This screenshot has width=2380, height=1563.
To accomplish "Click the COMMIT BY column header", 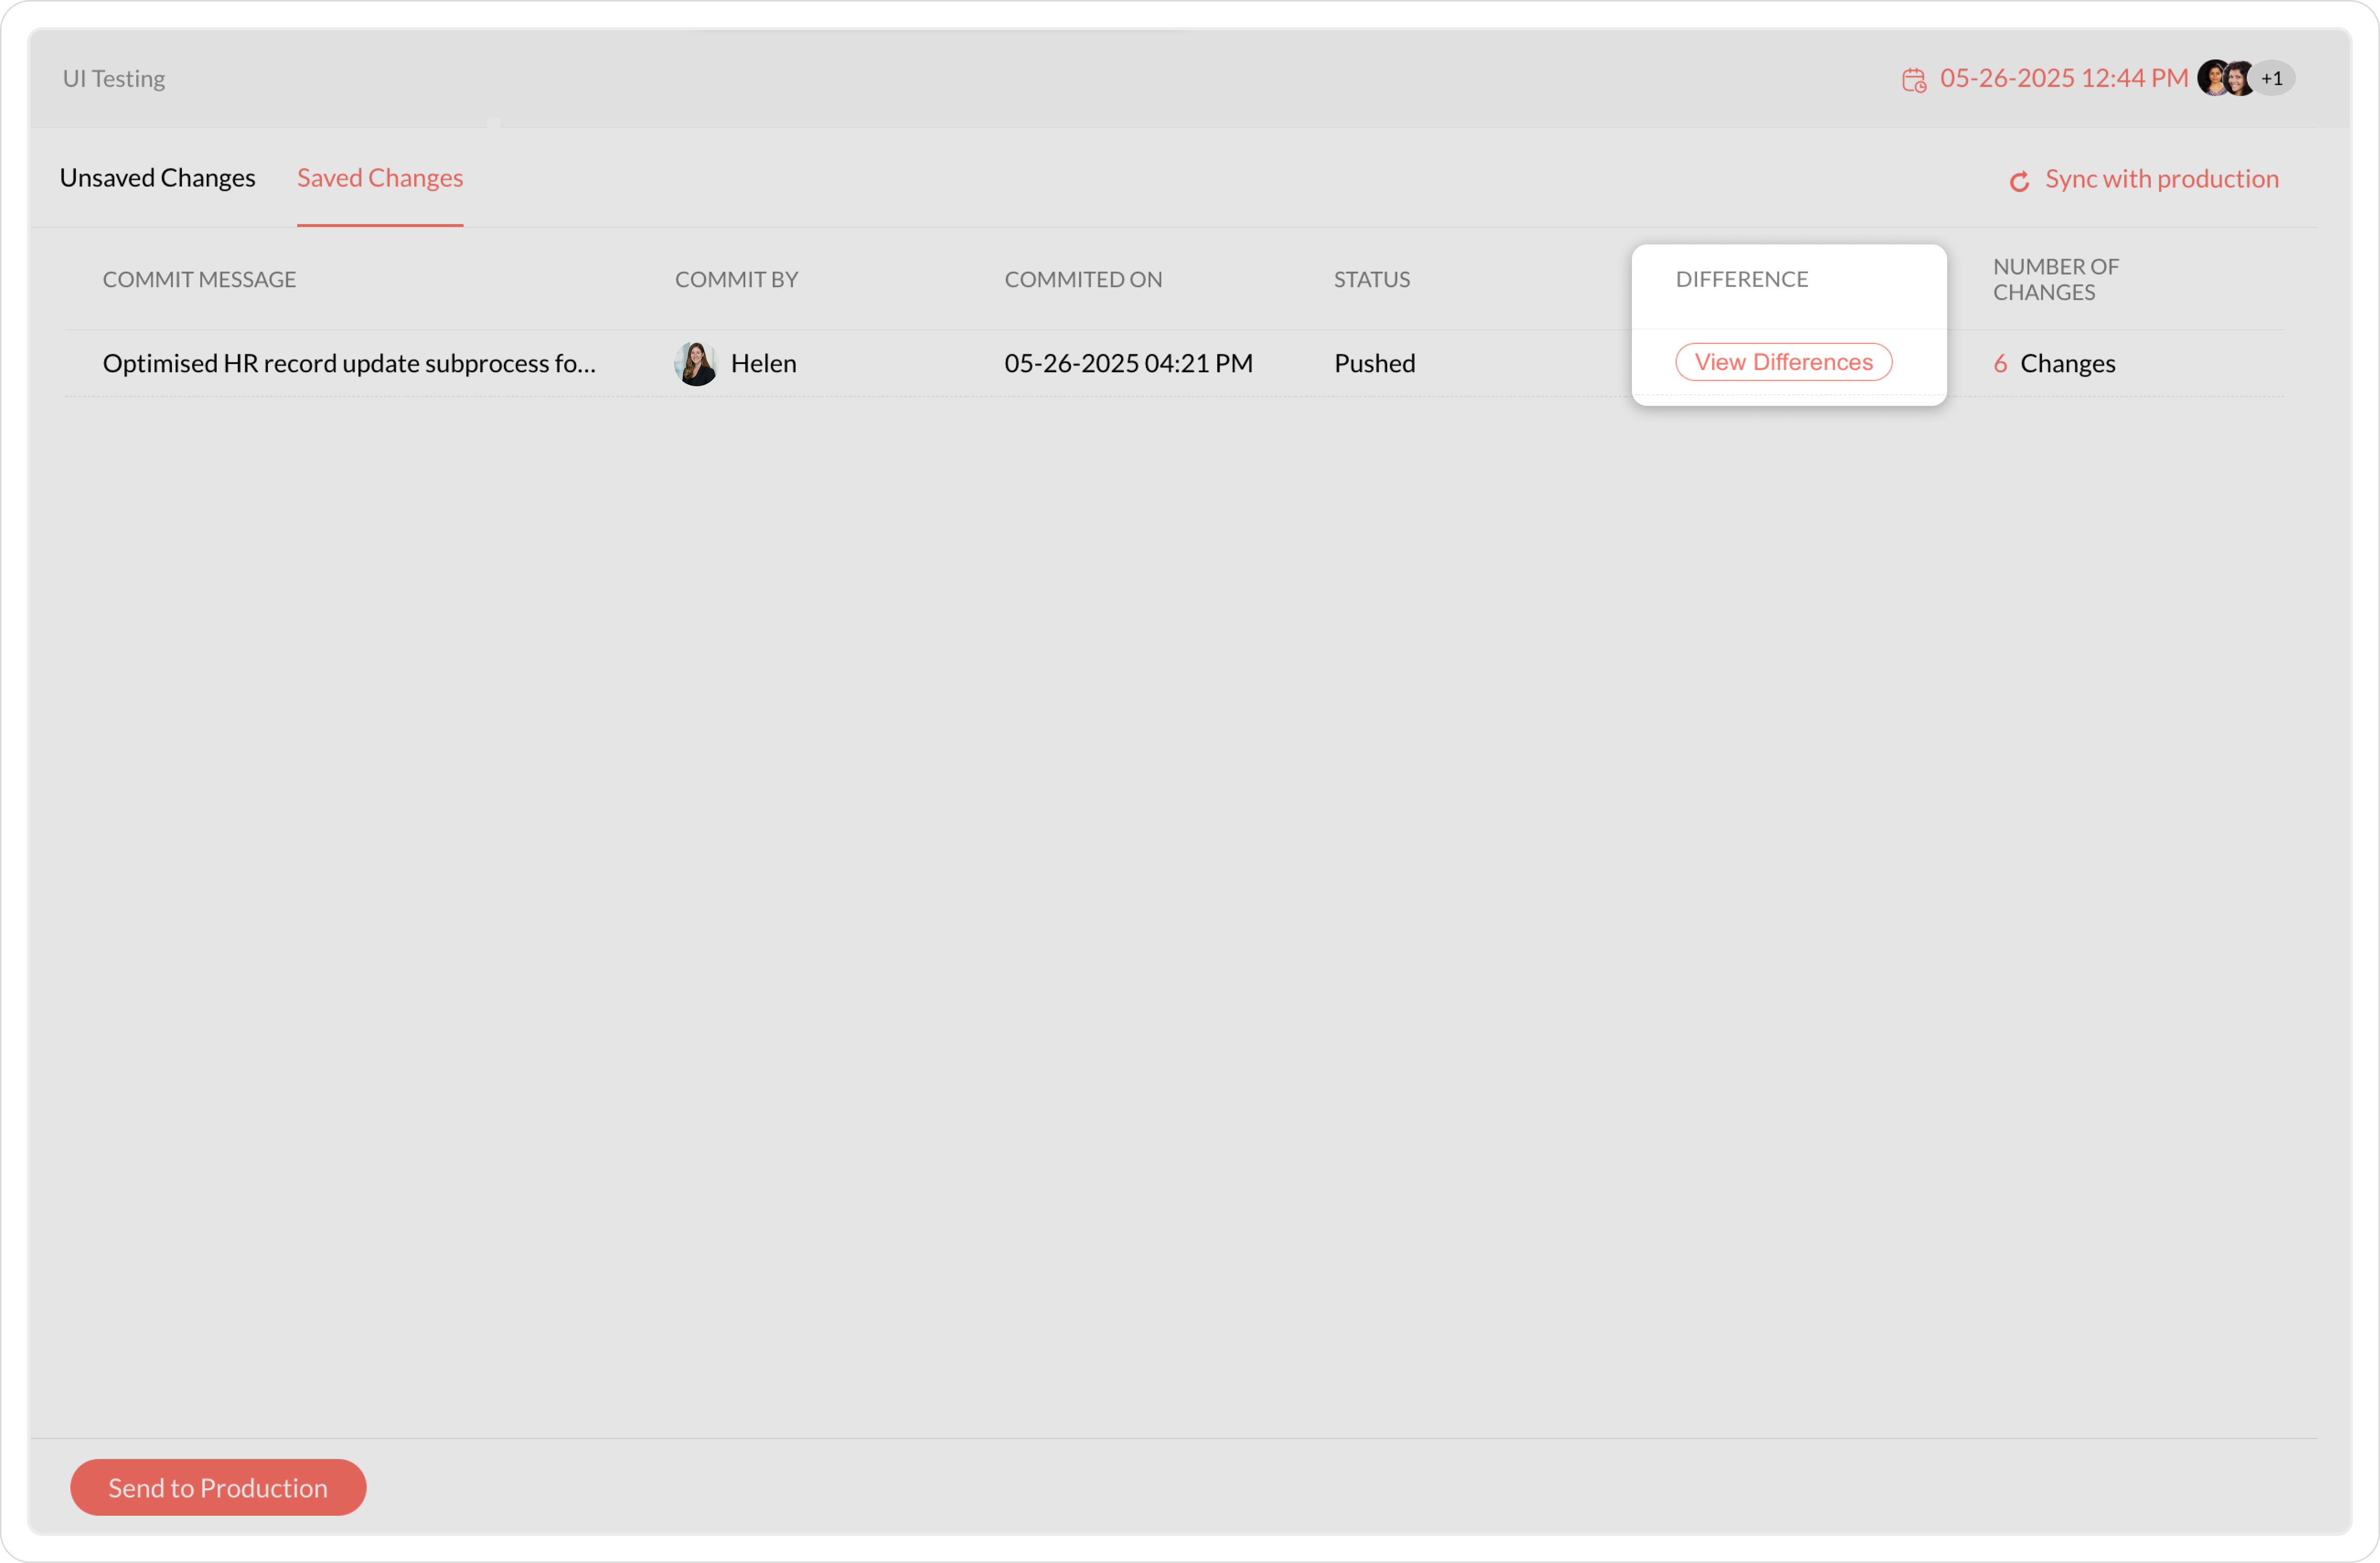I will click(736, 280).
